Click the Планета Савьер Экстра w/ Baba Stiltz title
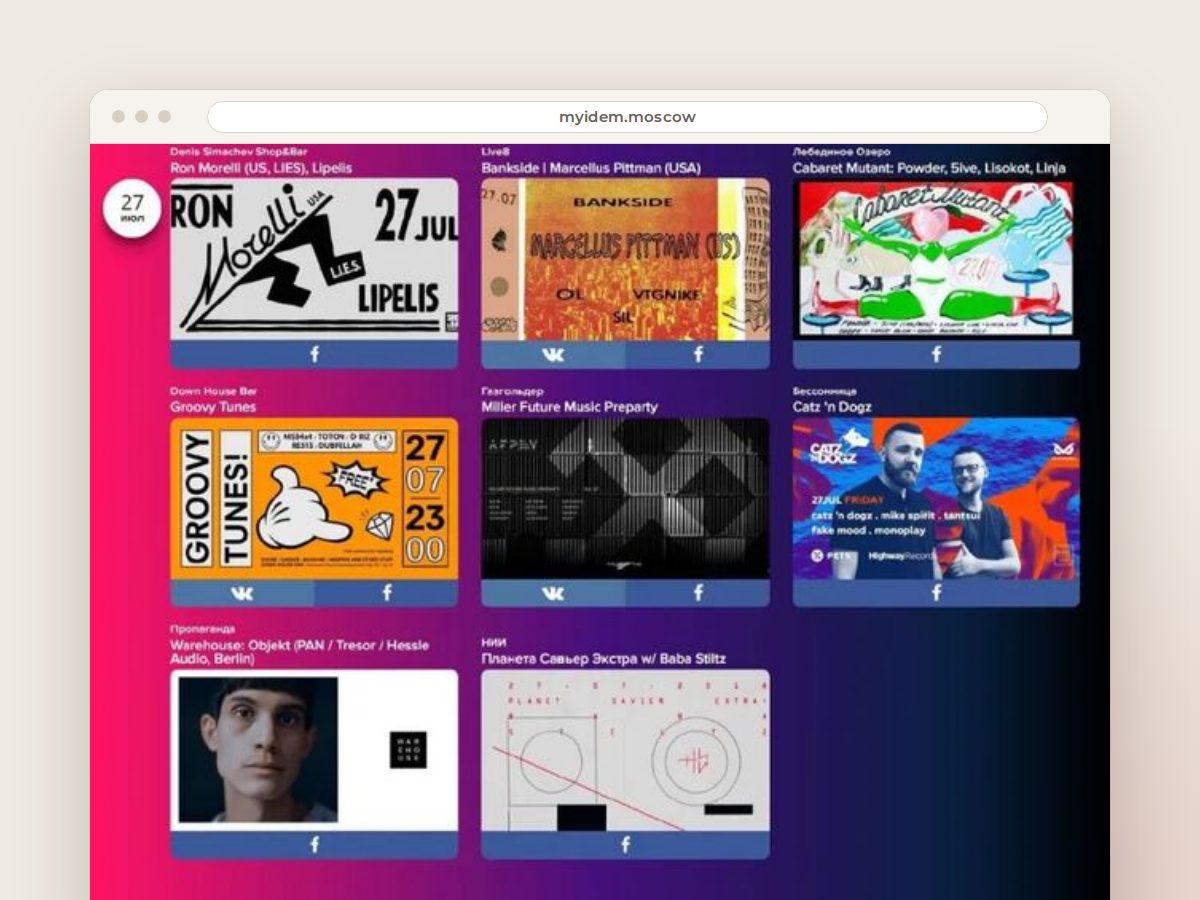 pyautogui.click(x=604, y=659)
